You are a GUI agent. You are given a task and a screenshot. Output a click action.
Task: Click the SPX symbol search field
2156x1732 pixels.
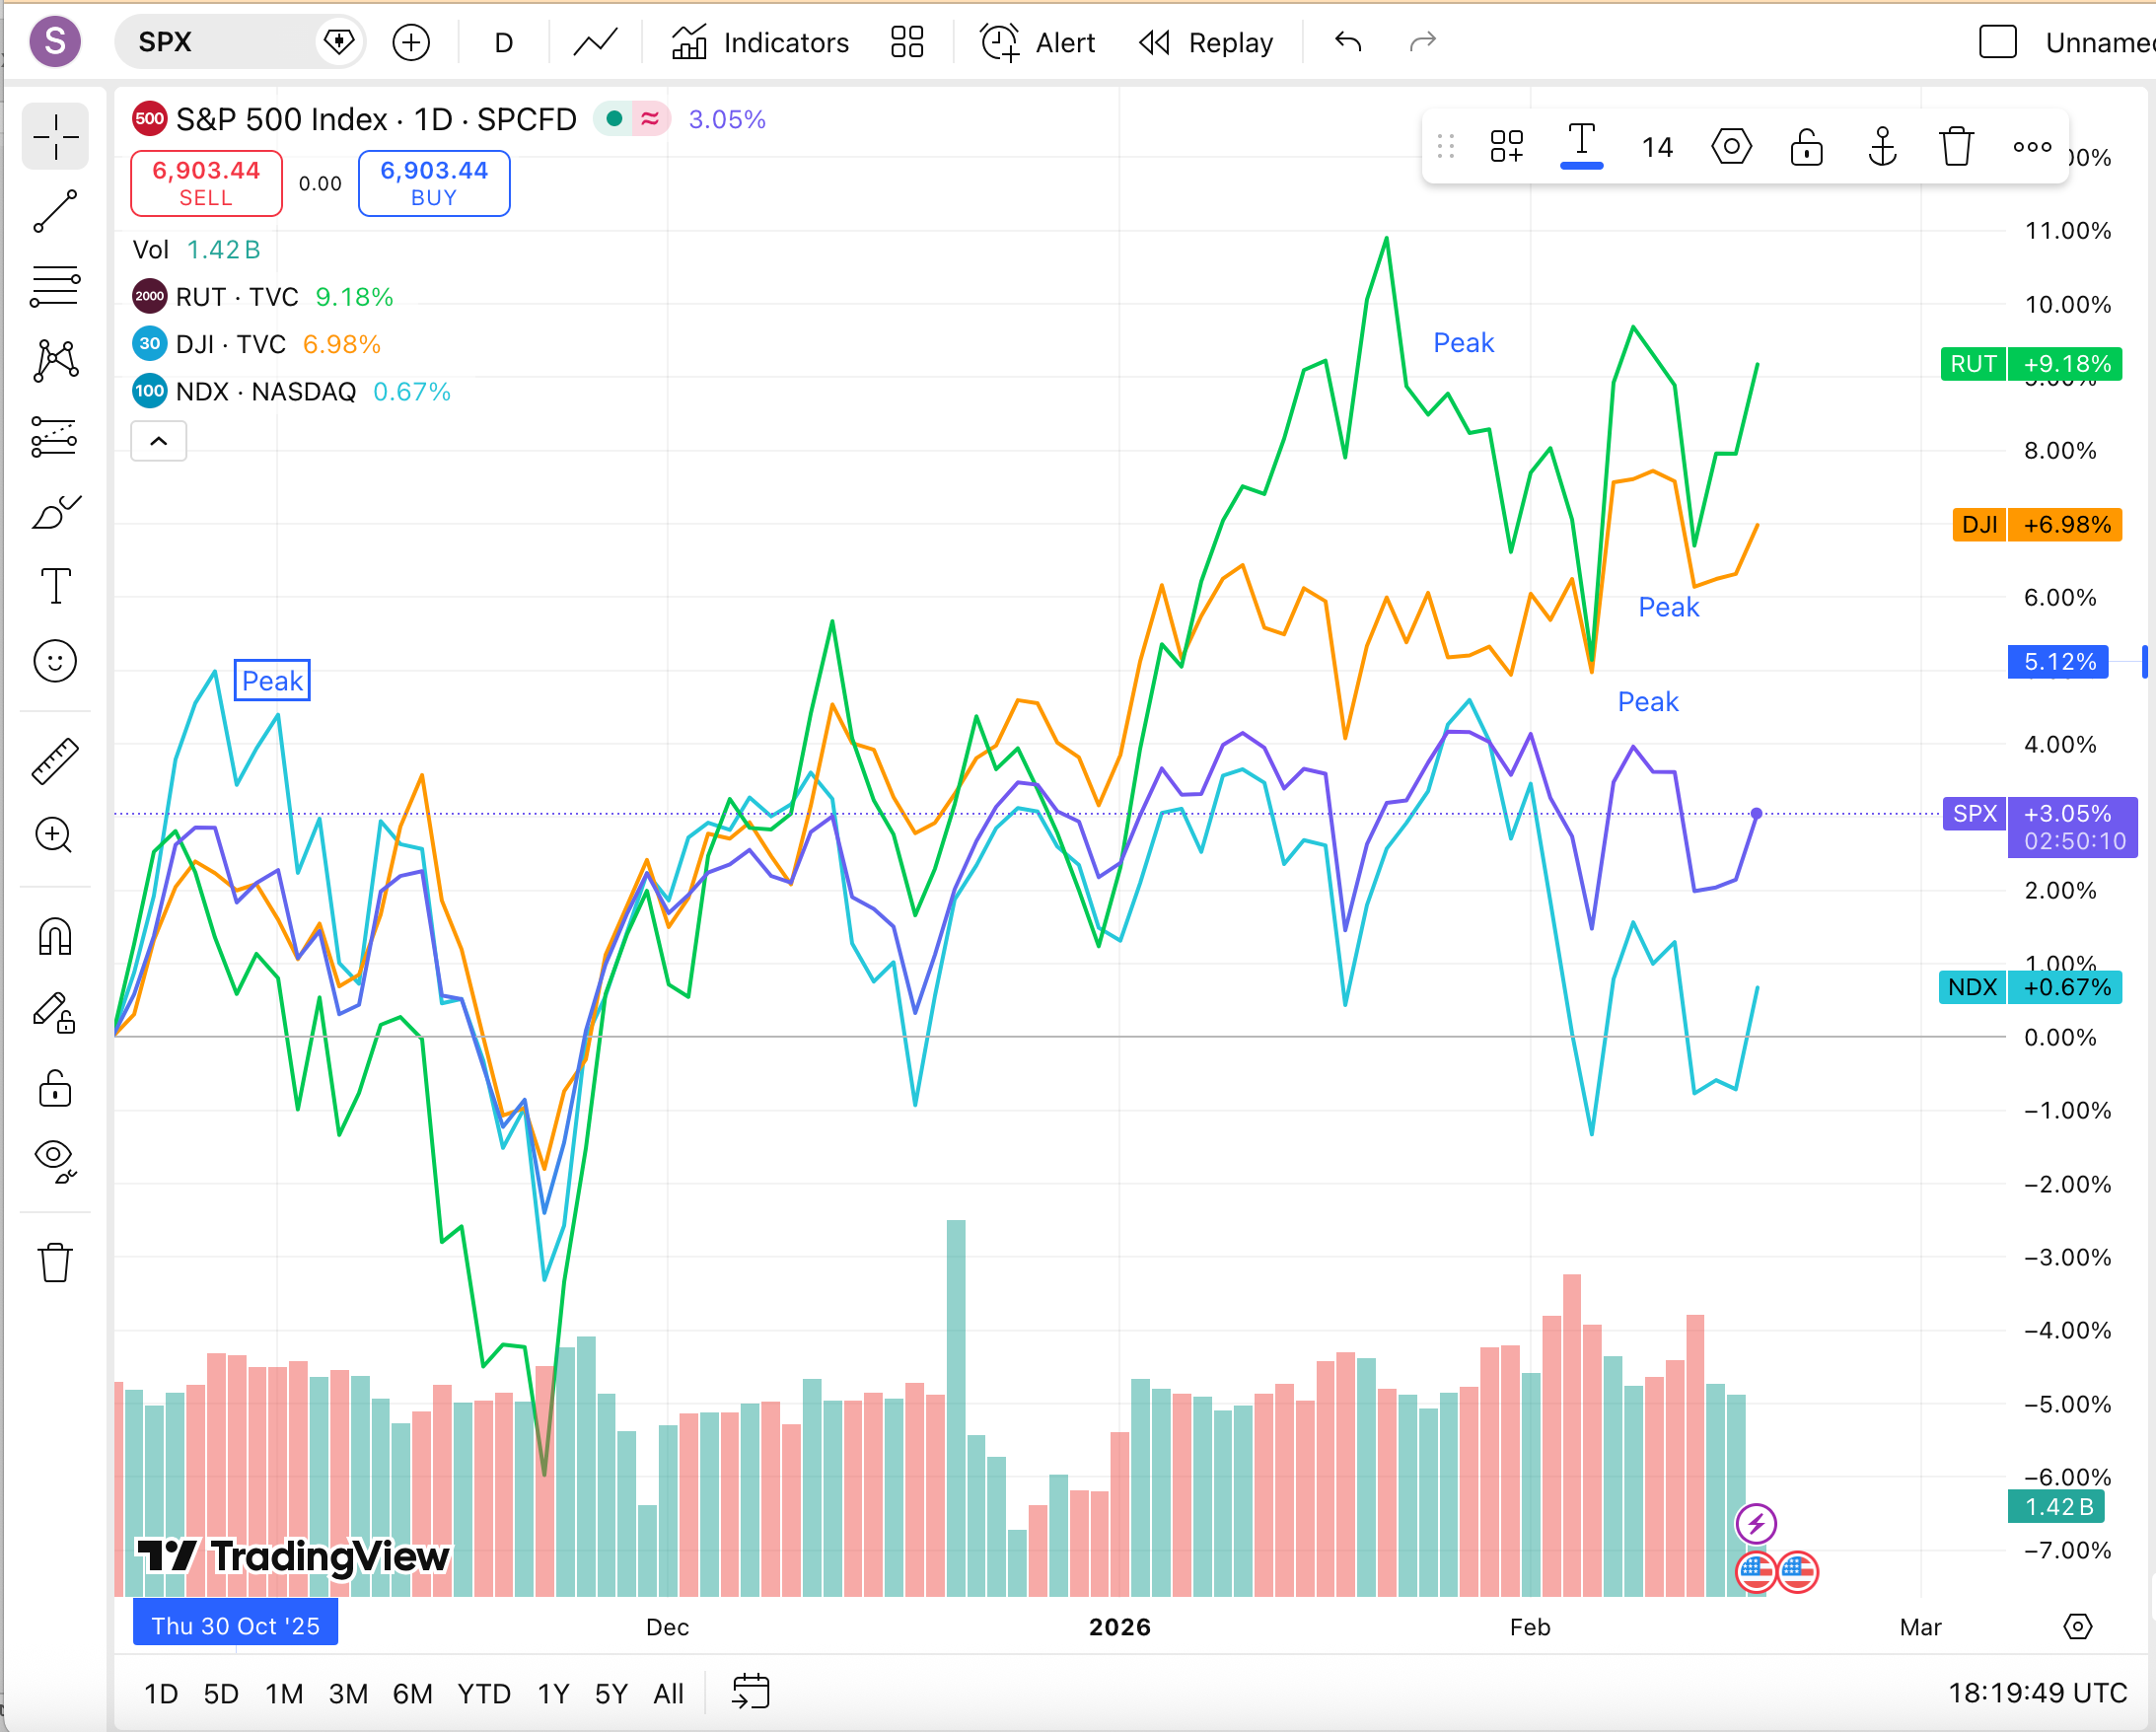point(222,42)
